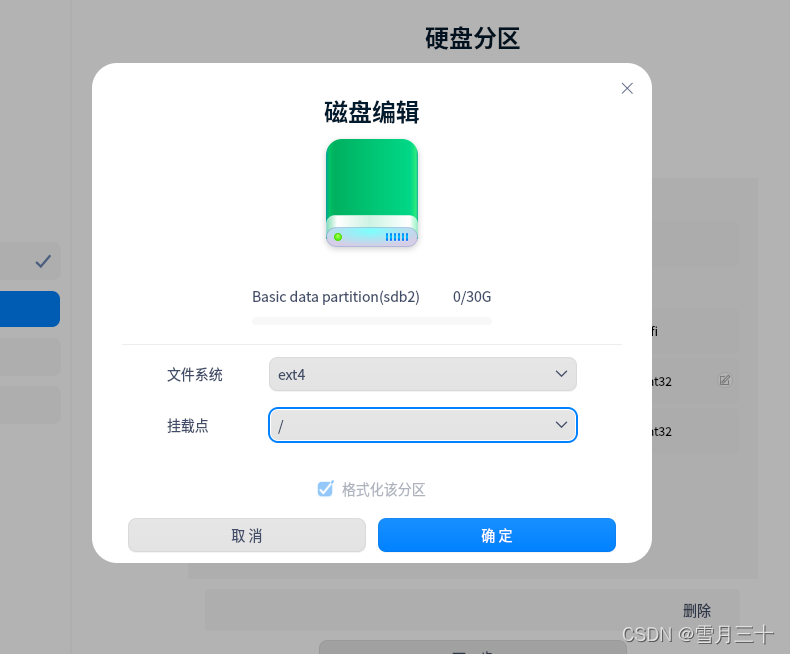Click the completed-step checkmark in the sidebar

coord(43,261)
